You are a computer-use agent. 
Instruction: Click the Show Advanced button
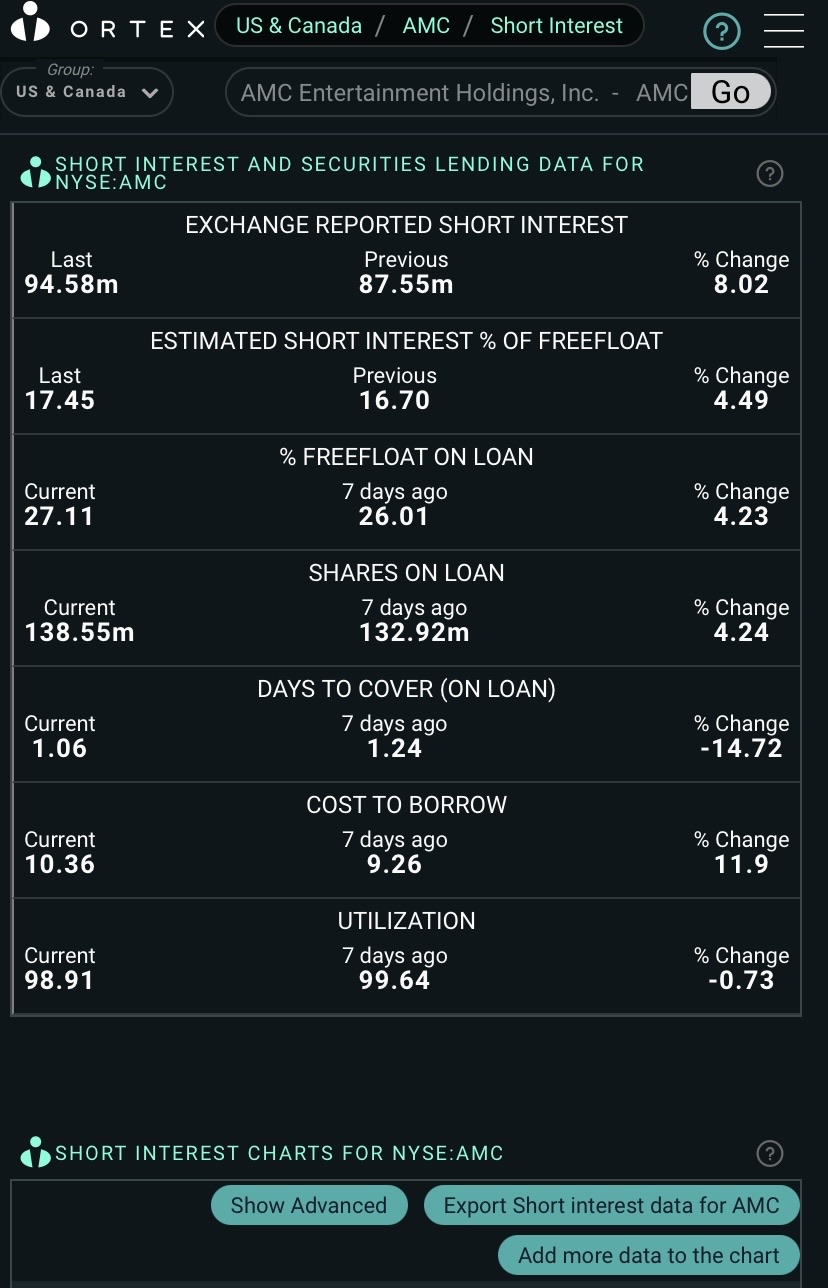(x=308, y=1205)
